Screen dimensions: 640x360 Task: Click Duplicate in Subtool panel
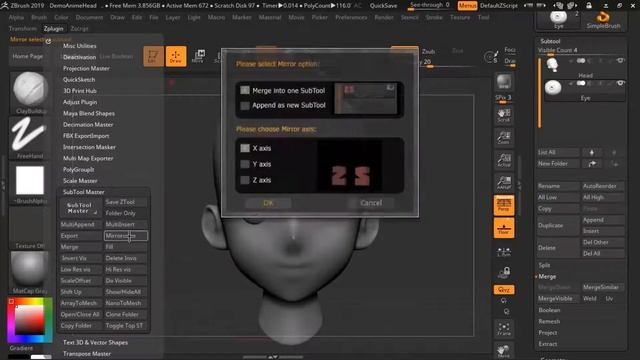tap(558, 225)
